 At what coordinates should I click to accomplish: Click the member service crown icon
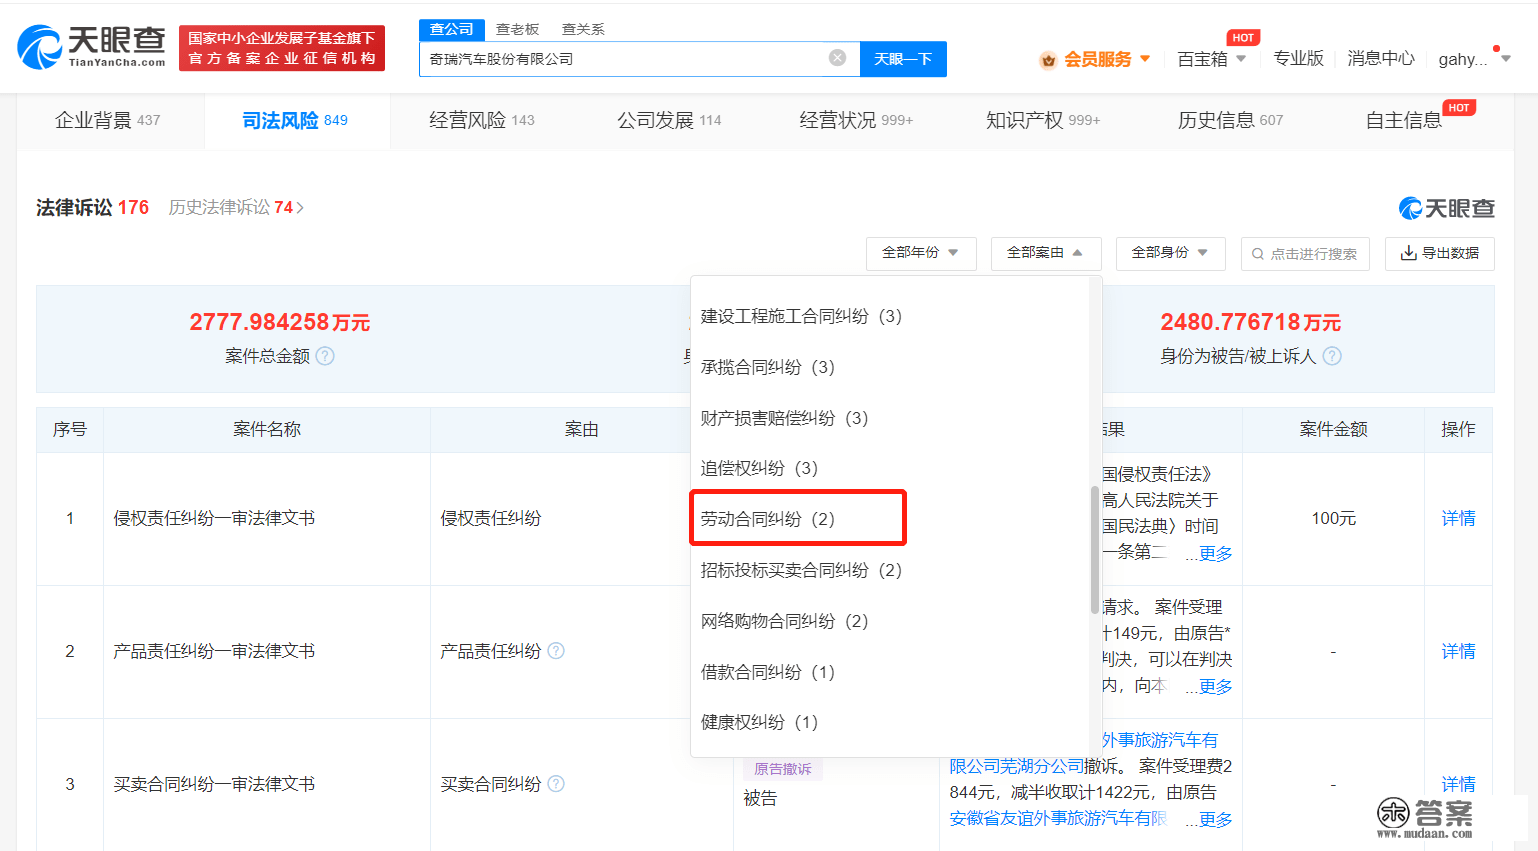(x=1048, y=60)
